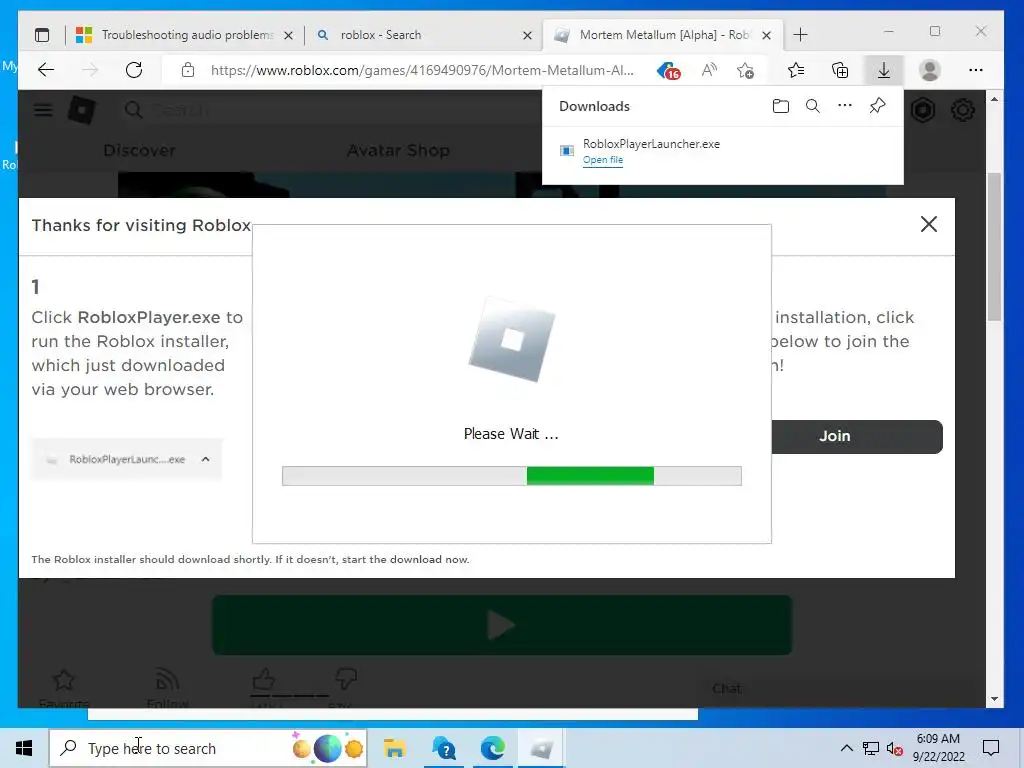Open File Explorer from the taskbar
This screenshot has width=1024, height=768.
[x=394, y=748]
